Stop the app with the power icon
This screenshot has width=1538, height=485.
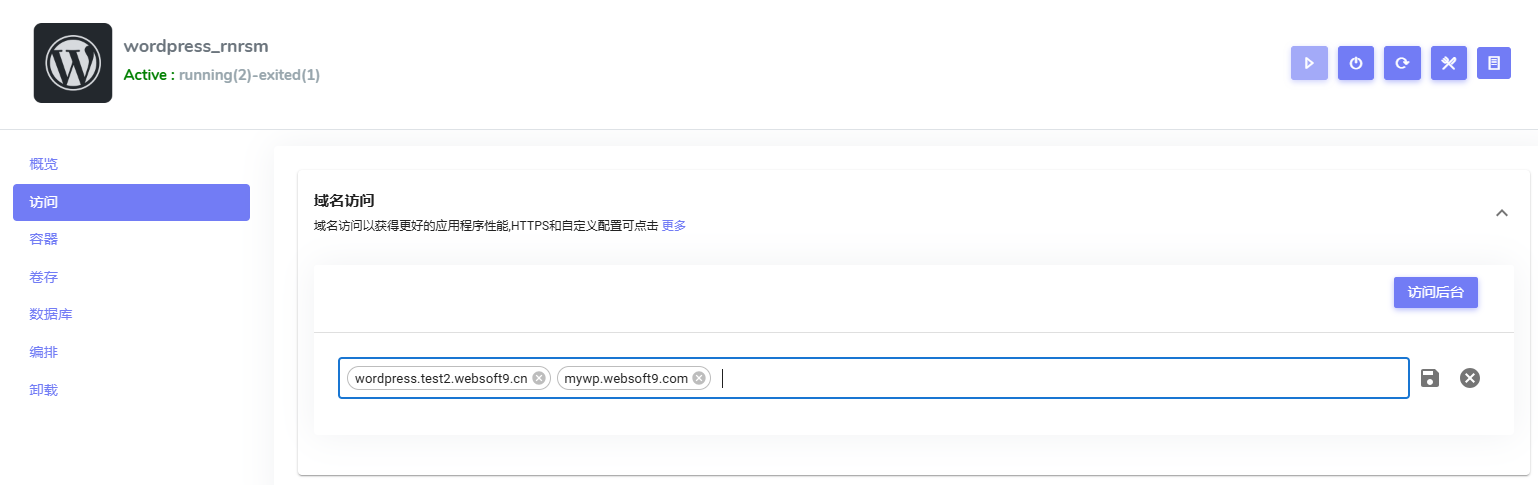coord(1355,63)
